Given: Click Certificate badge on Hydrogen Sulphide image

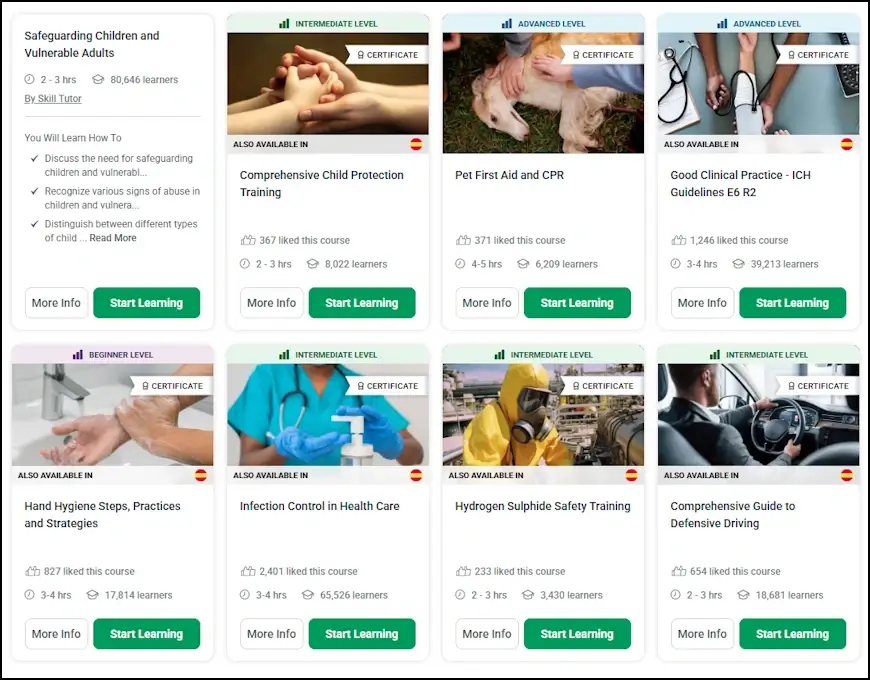Looking at the screenshot, I should tap(603, 386).
